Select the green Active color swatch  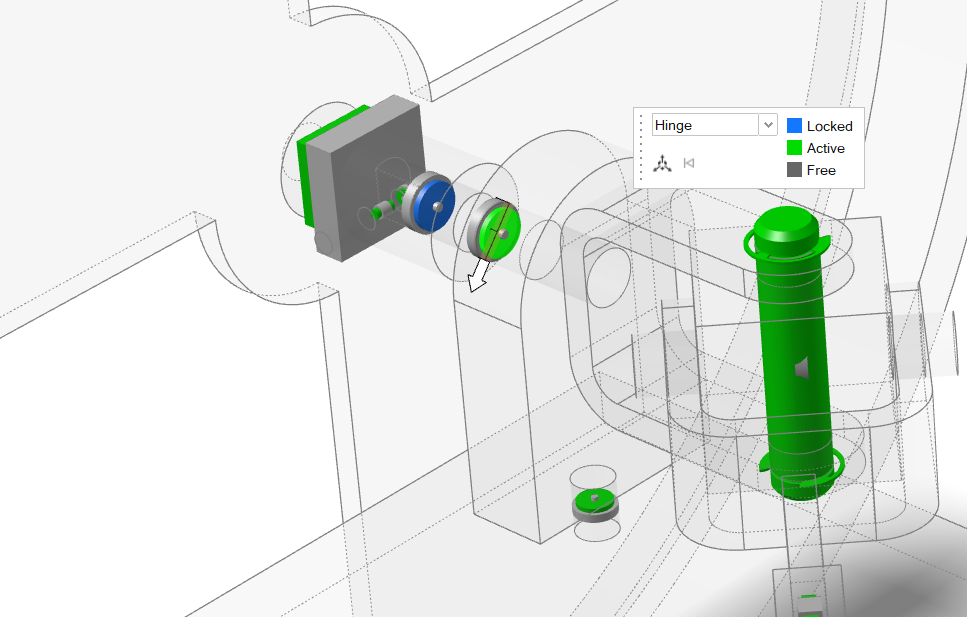(x=794, y=148)
